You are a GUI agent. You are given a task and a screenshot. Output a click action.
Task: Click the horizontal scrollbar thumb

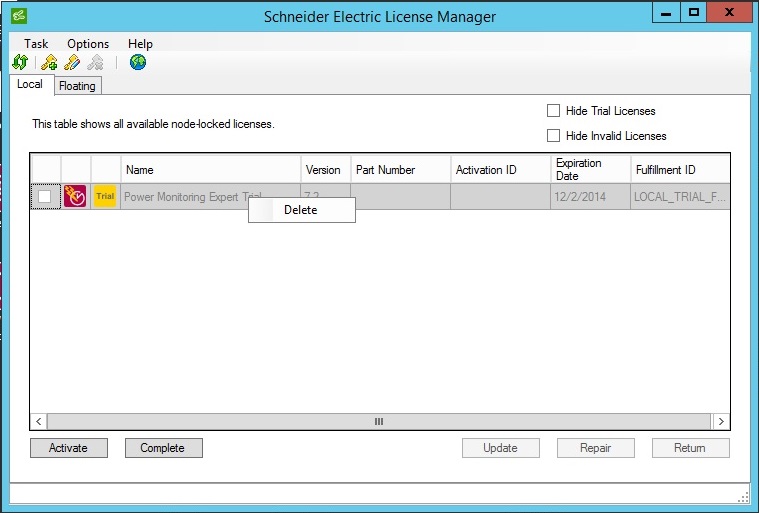tap(379, 422)
